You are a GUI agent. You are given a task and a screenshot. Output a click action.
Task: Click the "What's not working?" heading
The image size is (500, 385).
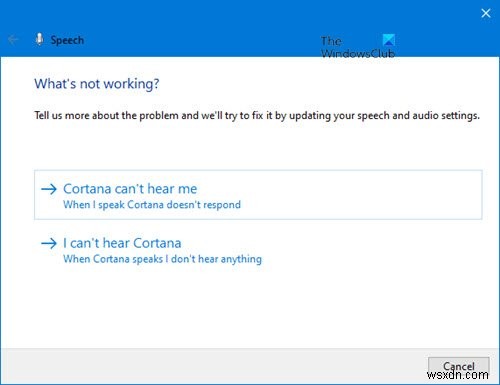tap(97, 84)
